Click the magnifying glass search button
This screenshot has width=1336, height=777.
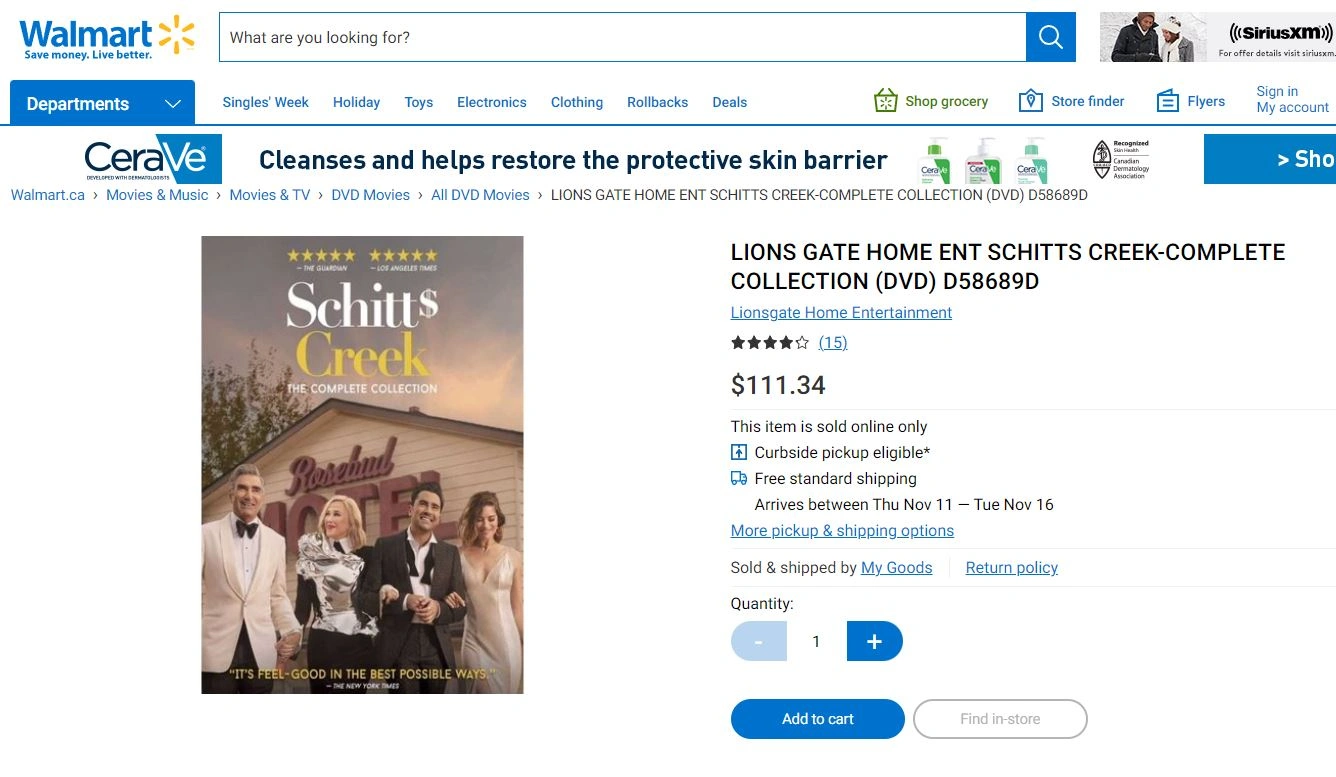click(1050, 37)
